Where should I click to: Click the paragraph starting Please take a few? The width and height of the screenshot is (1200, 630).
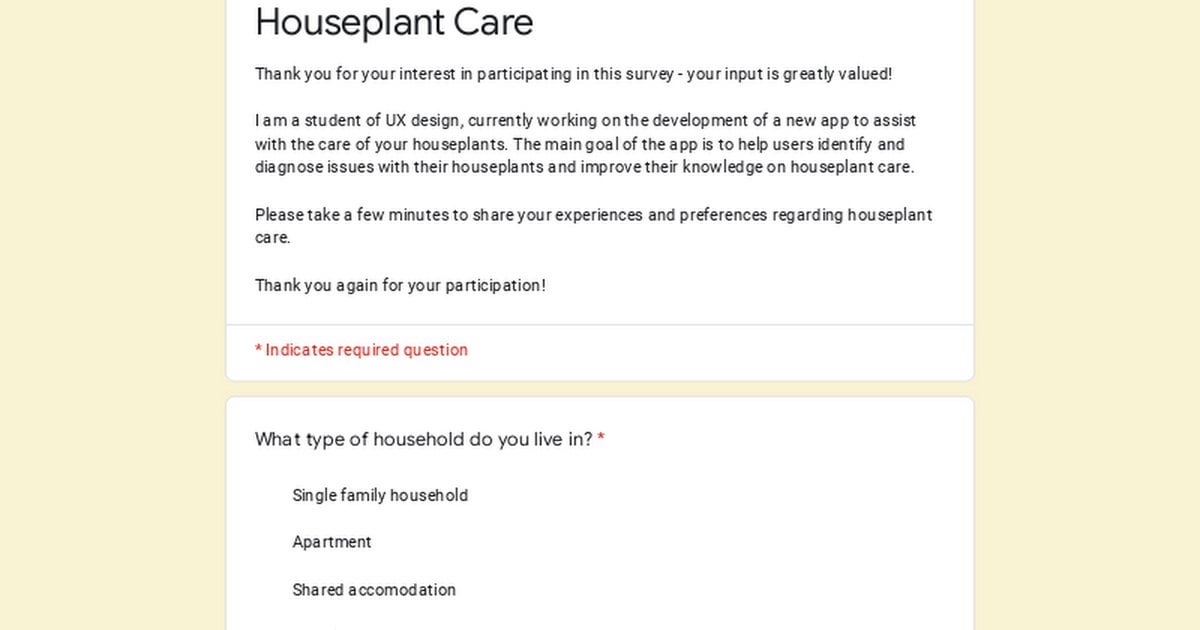(594, 226)
